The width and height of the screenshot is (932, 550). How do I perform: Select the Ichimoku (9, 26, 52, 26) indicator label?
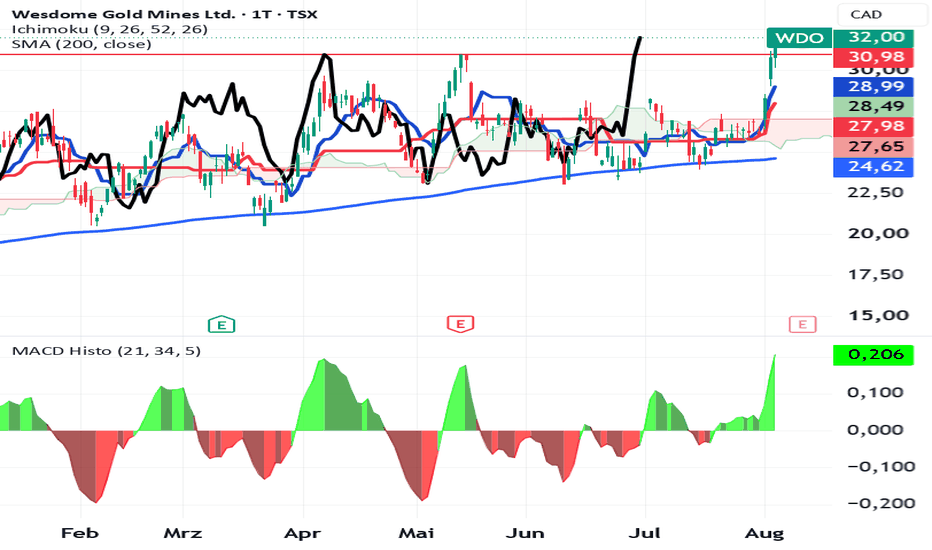pyautogui.click(x=110, y=29)
